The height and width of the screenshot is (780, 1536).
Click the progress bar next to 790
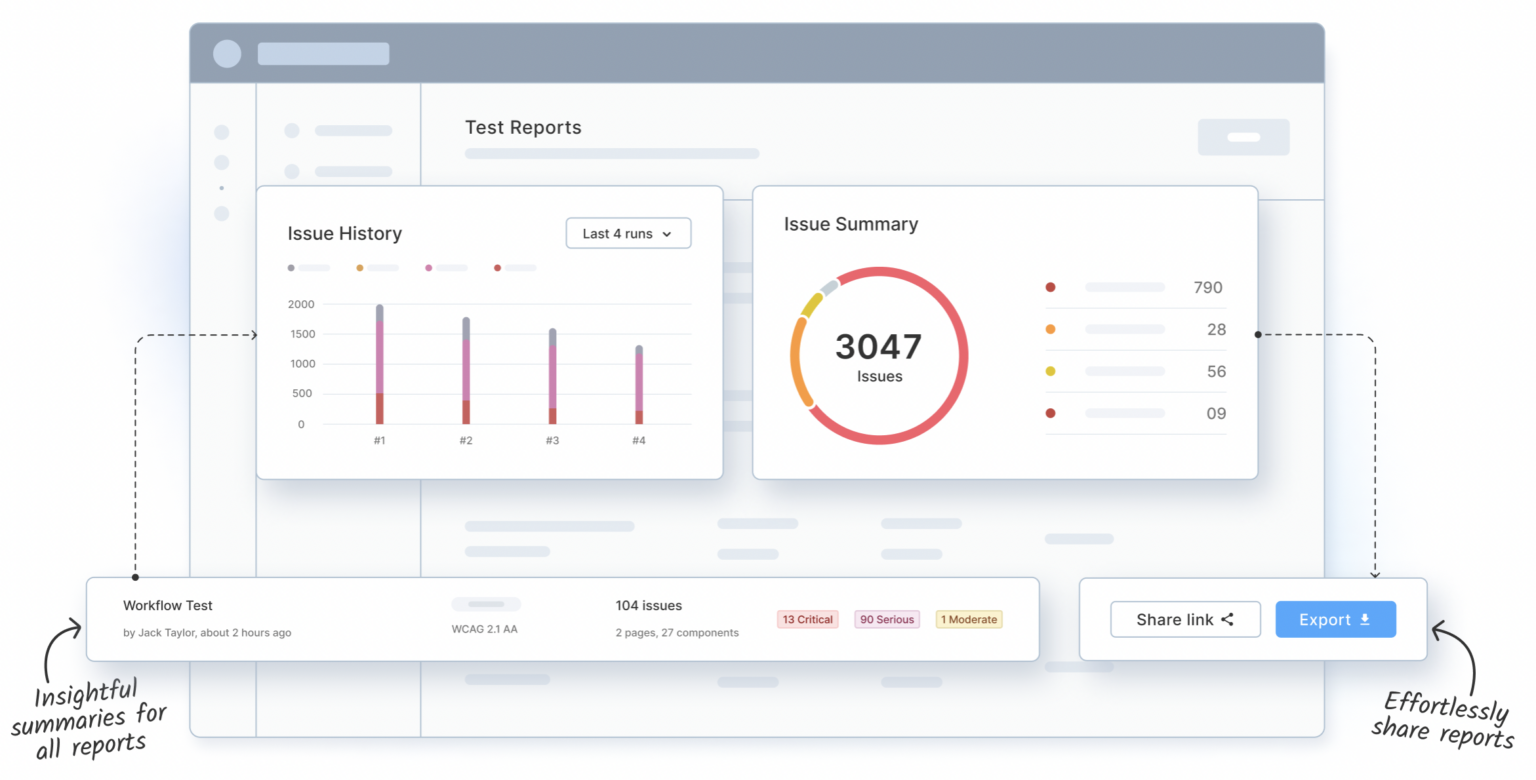tap(1125, 287)
